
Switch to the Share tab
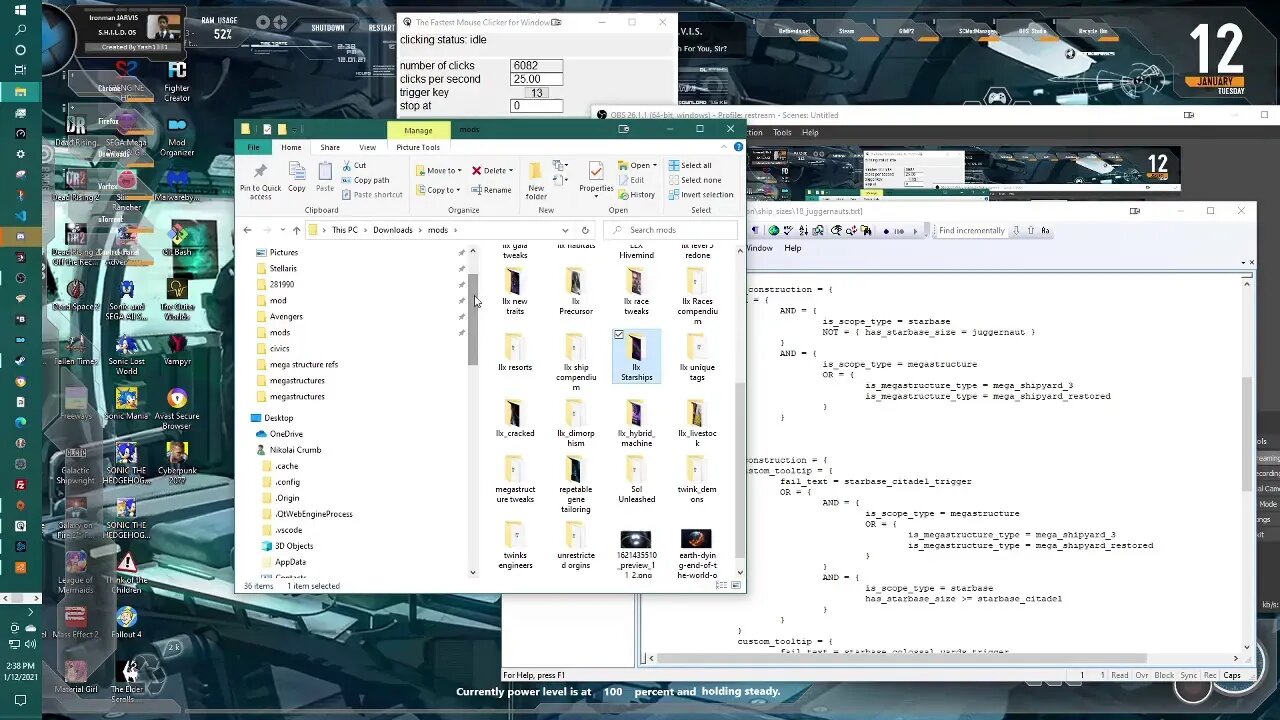330,147
